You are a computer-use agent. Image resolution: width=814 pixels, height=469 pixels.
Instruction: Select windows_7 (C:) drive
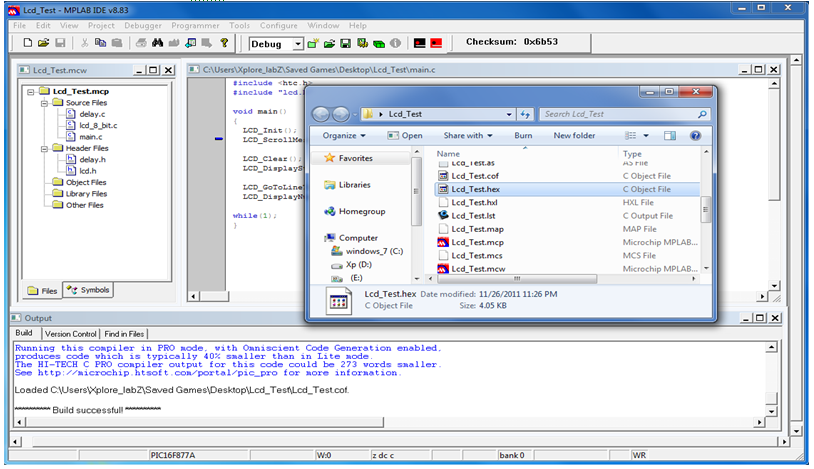[374, 251]
